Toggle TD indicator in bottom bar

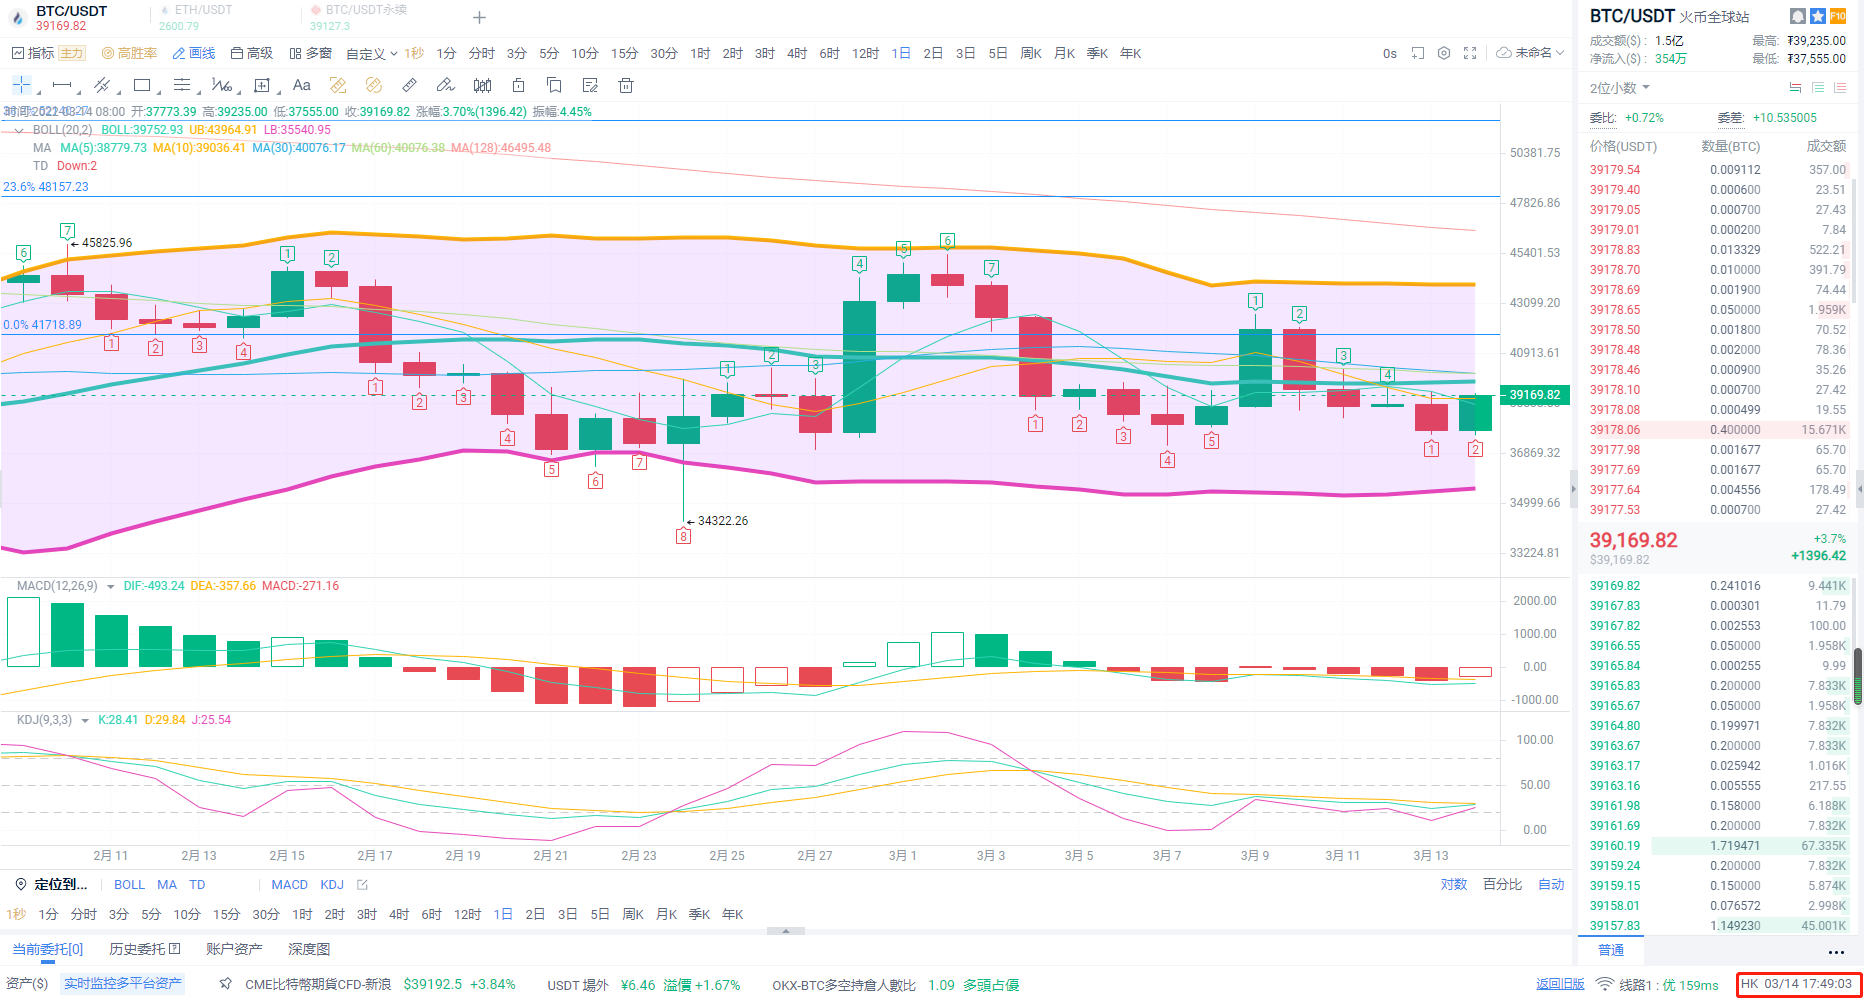(x=197, y=884)
